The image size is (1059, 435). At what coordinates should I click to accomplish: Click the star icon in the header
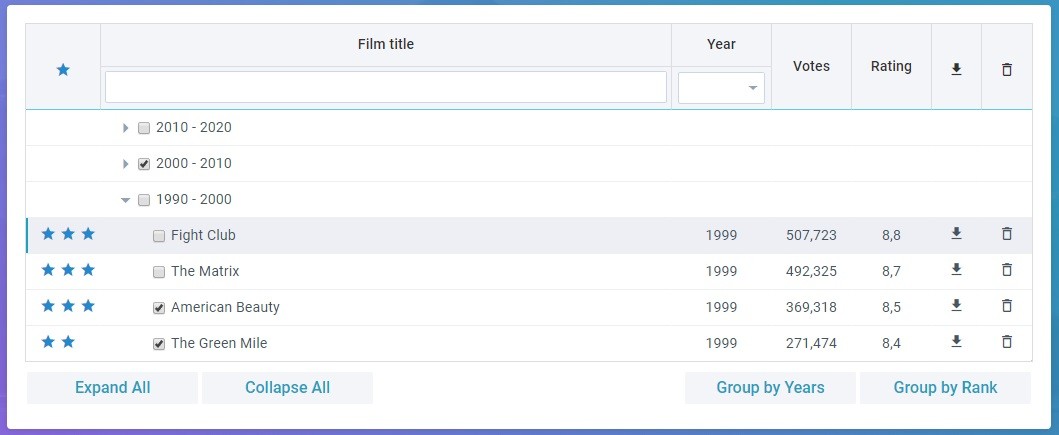point(63,70)
